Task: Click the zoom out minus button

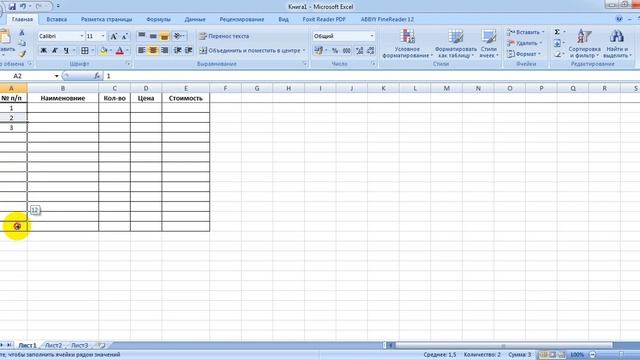Action: click(x=593, y=355)
